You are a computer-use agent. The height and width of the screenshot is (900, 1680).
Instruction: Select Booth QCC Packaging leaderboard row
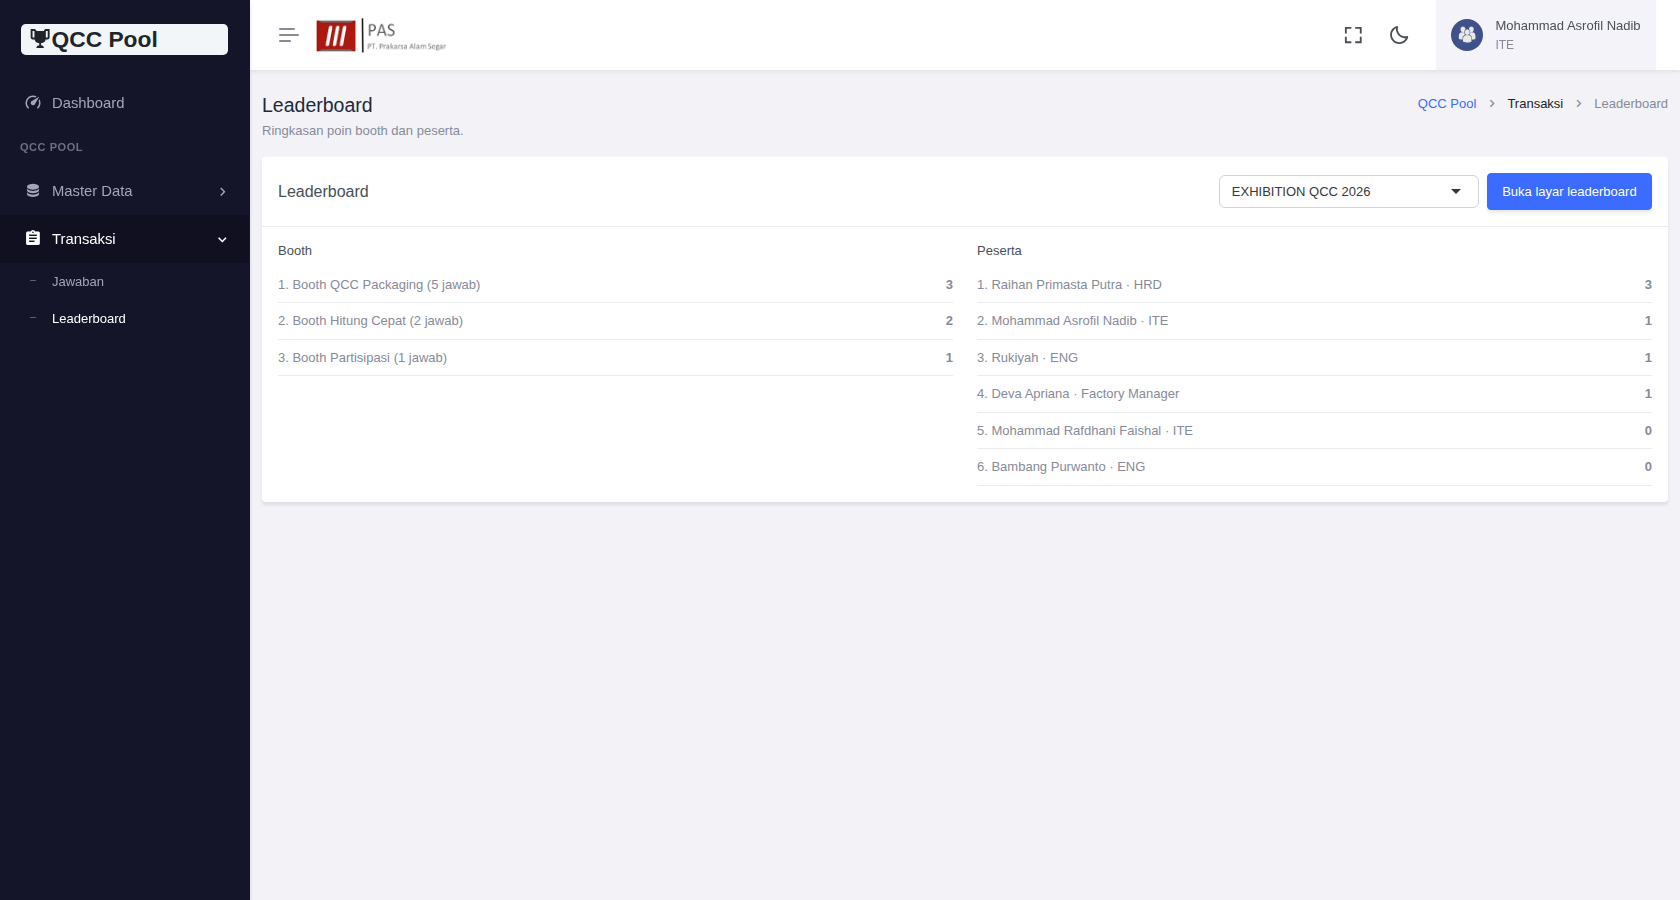[x=615, y=285]
